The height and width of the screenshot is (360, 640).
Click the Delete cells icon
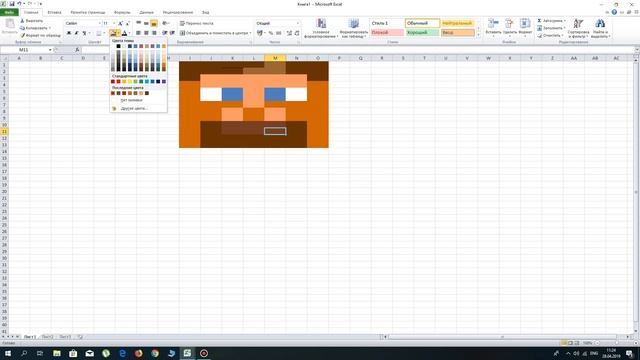[509, 24]
